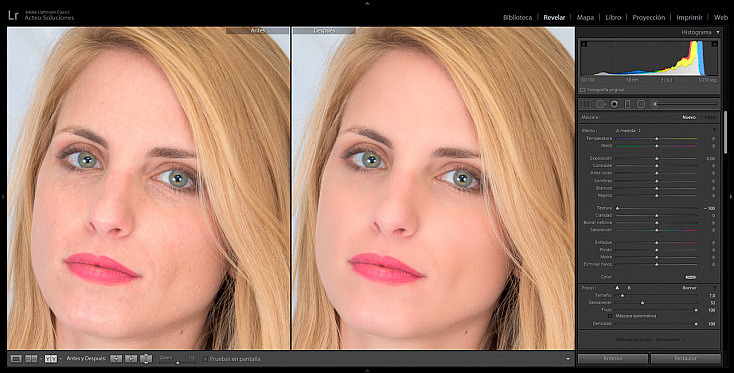Click the Restaurar button
Viewport: 734px width, 373px height.
click(685, 358)
